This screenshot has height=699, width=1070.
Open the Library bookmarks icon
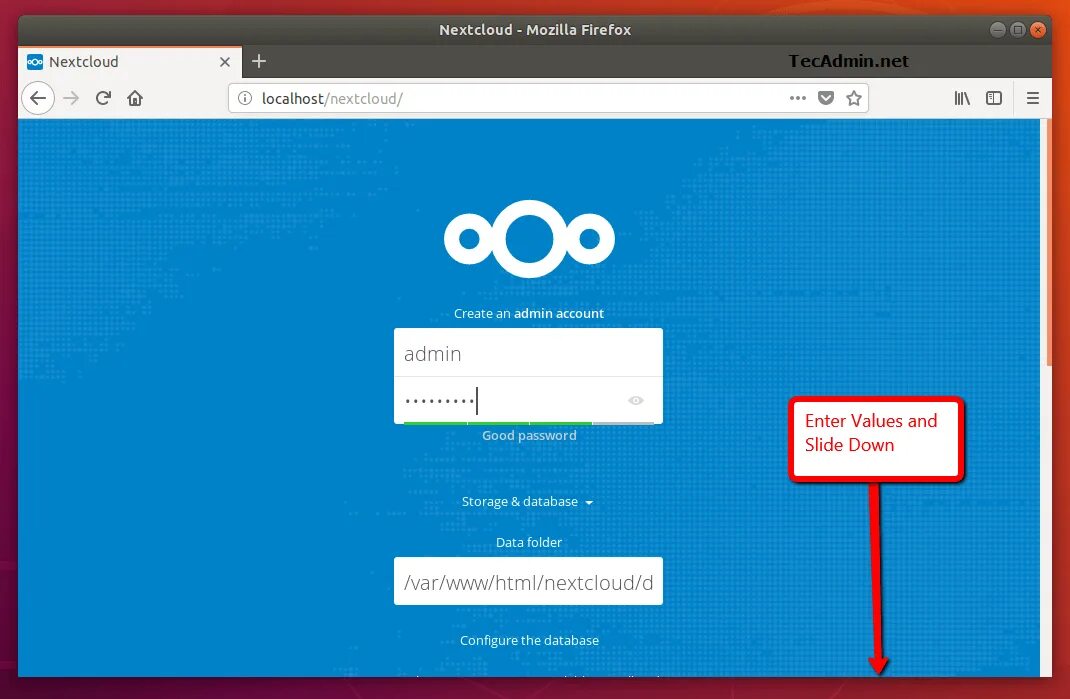(x=962, y=98)
